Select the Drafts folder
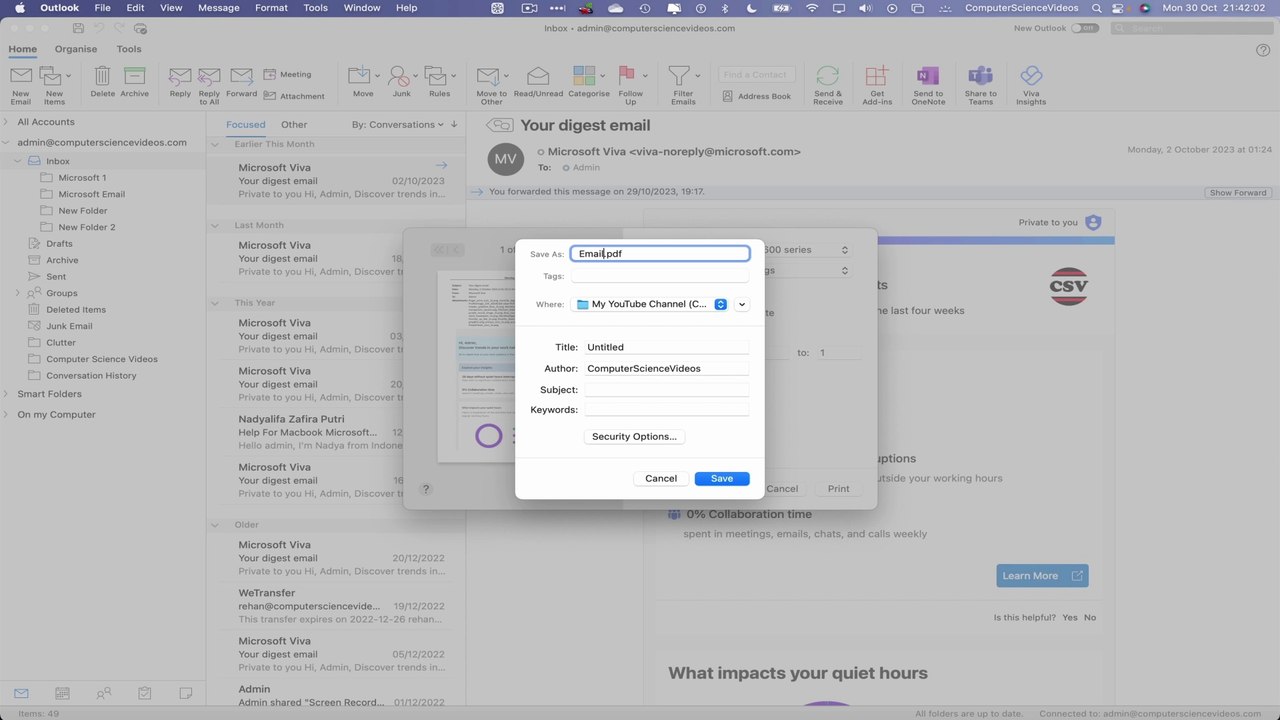The height and width of the screenshot is (720, 1280). 59,243
